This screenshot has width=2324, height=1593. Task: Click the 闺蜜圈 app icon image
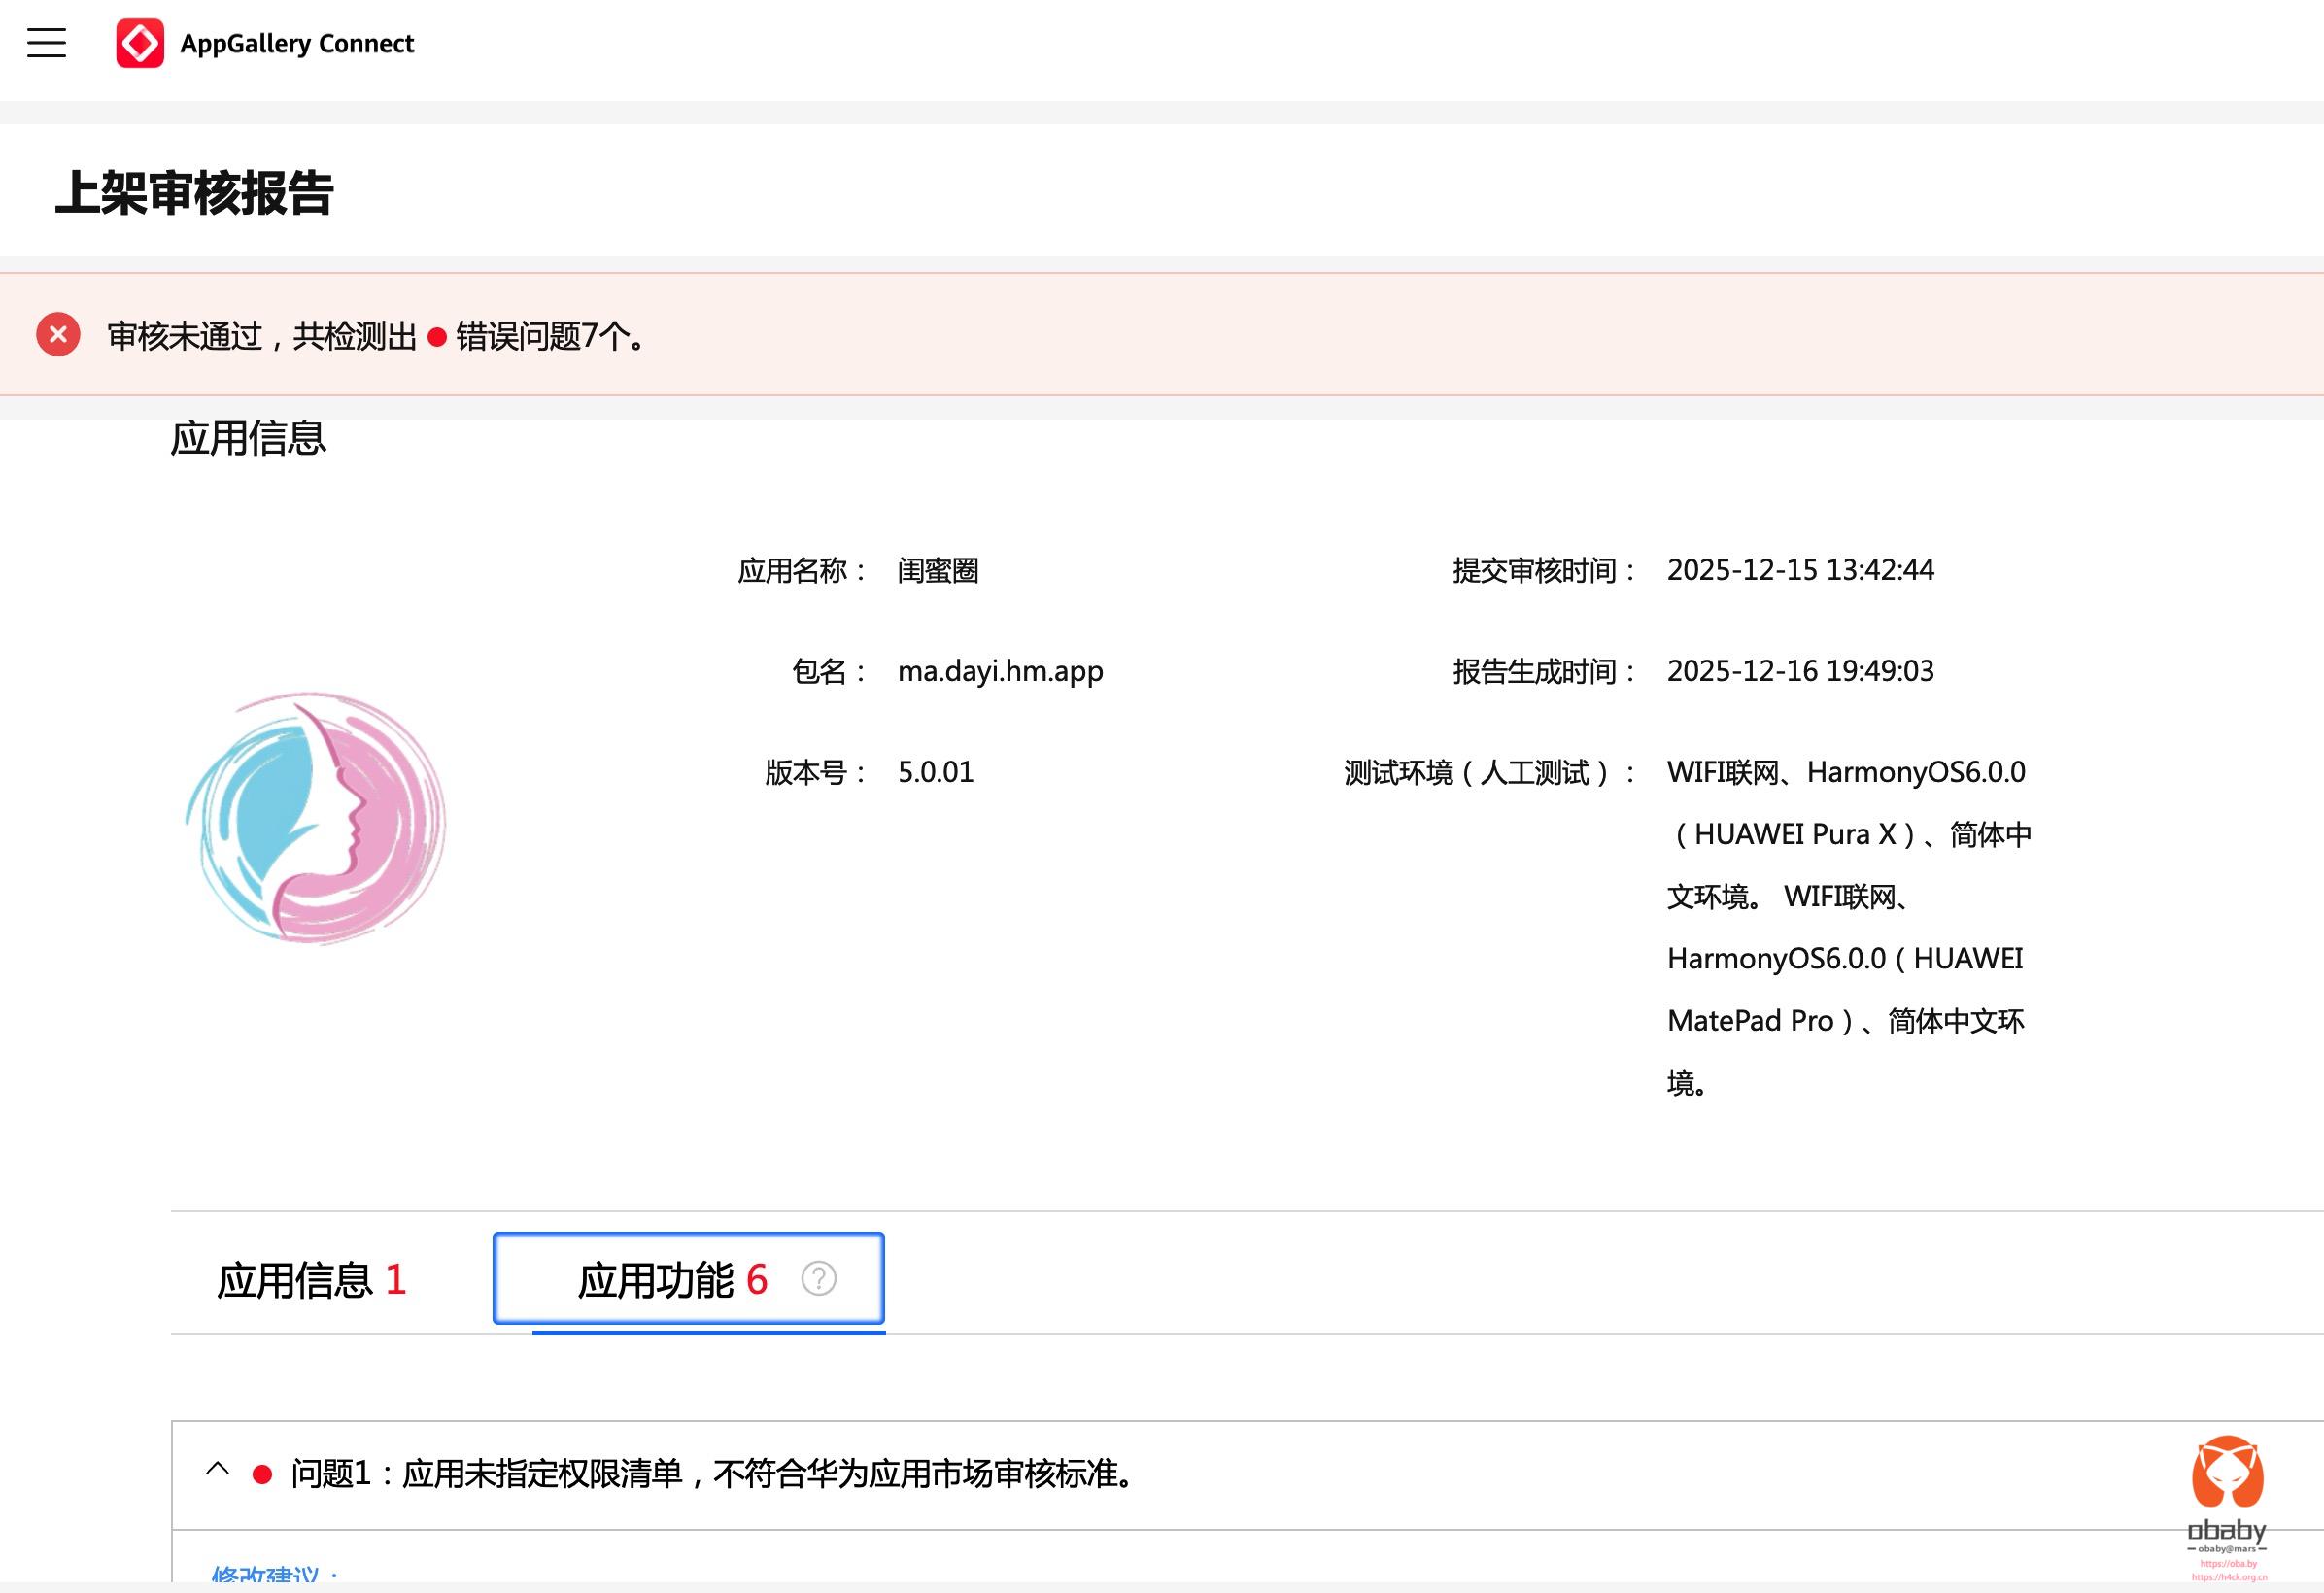316,818
